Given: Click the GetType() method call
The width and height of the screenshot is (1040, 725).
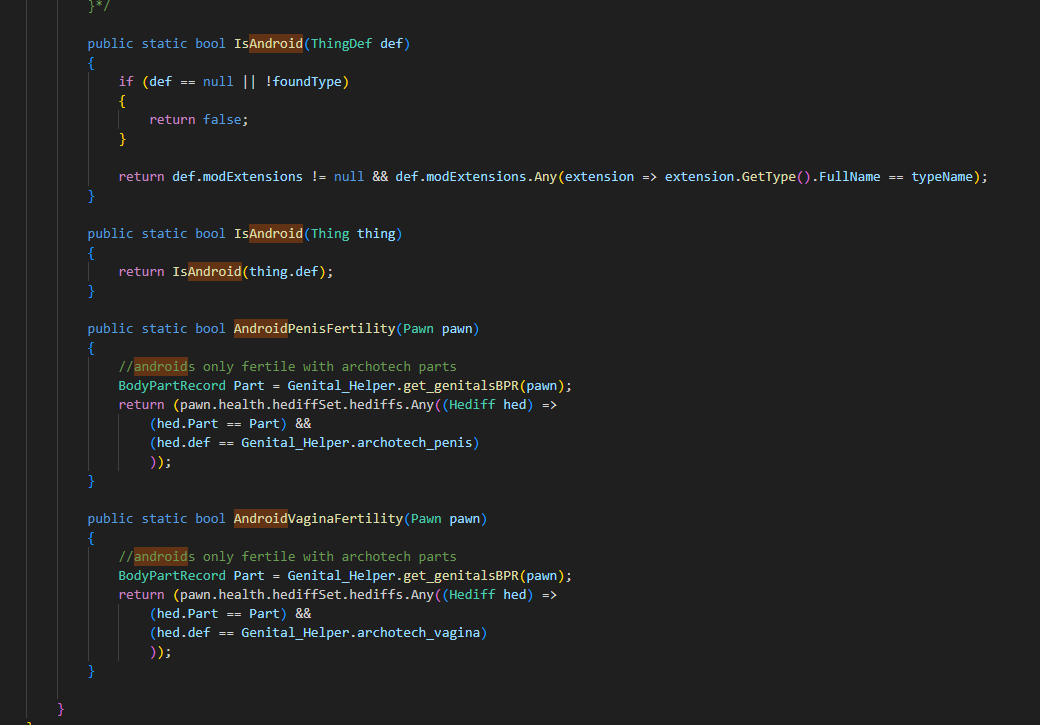Looking at the screenshot, I should (776, 176).
